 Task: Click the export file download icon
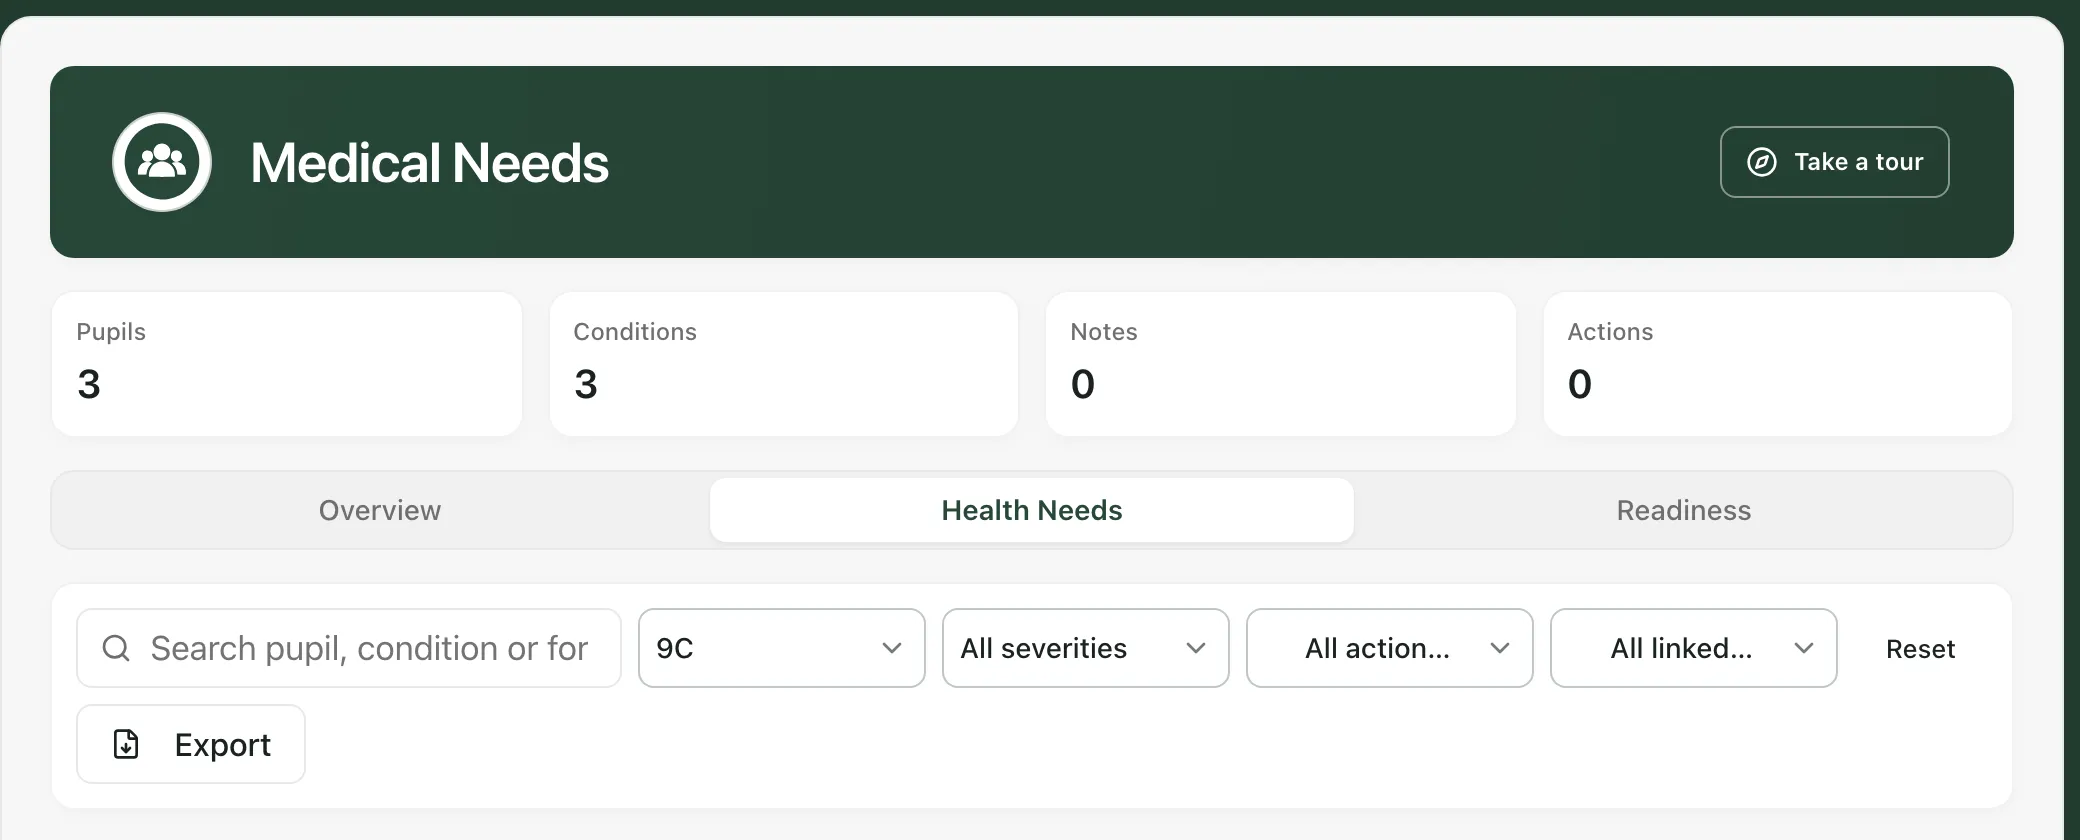[126, 744]
